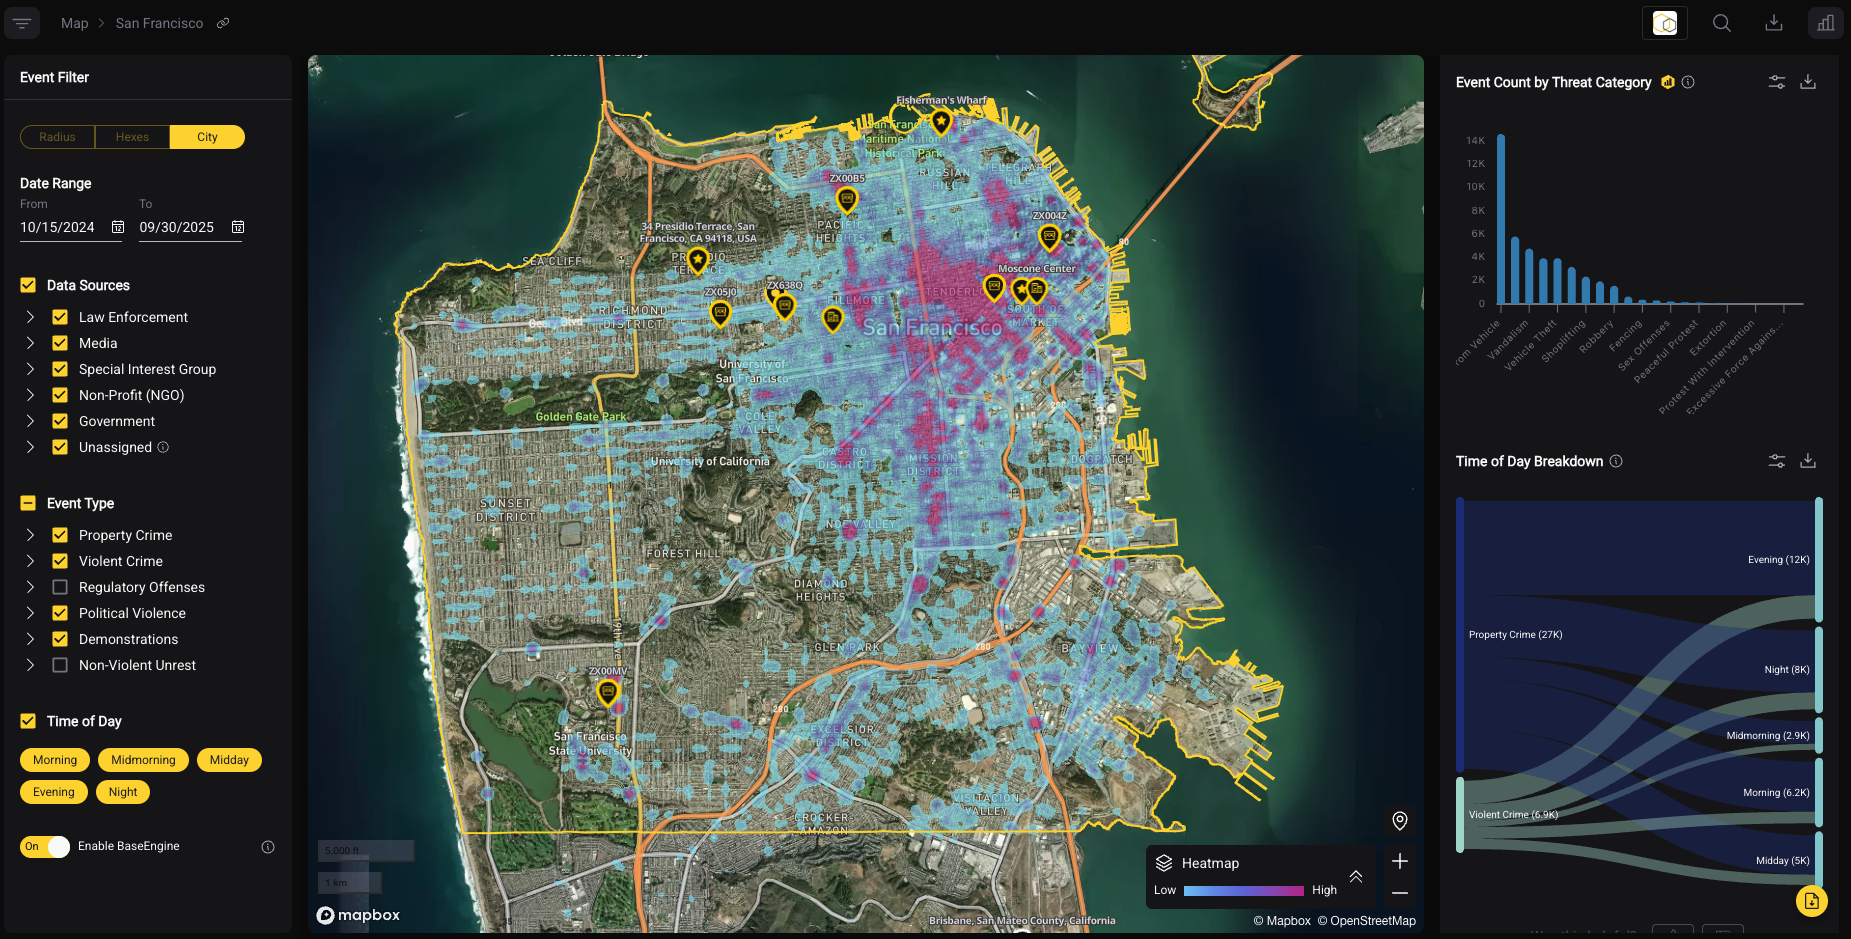Uncheck Law Enforcement source

coord(60,317)
